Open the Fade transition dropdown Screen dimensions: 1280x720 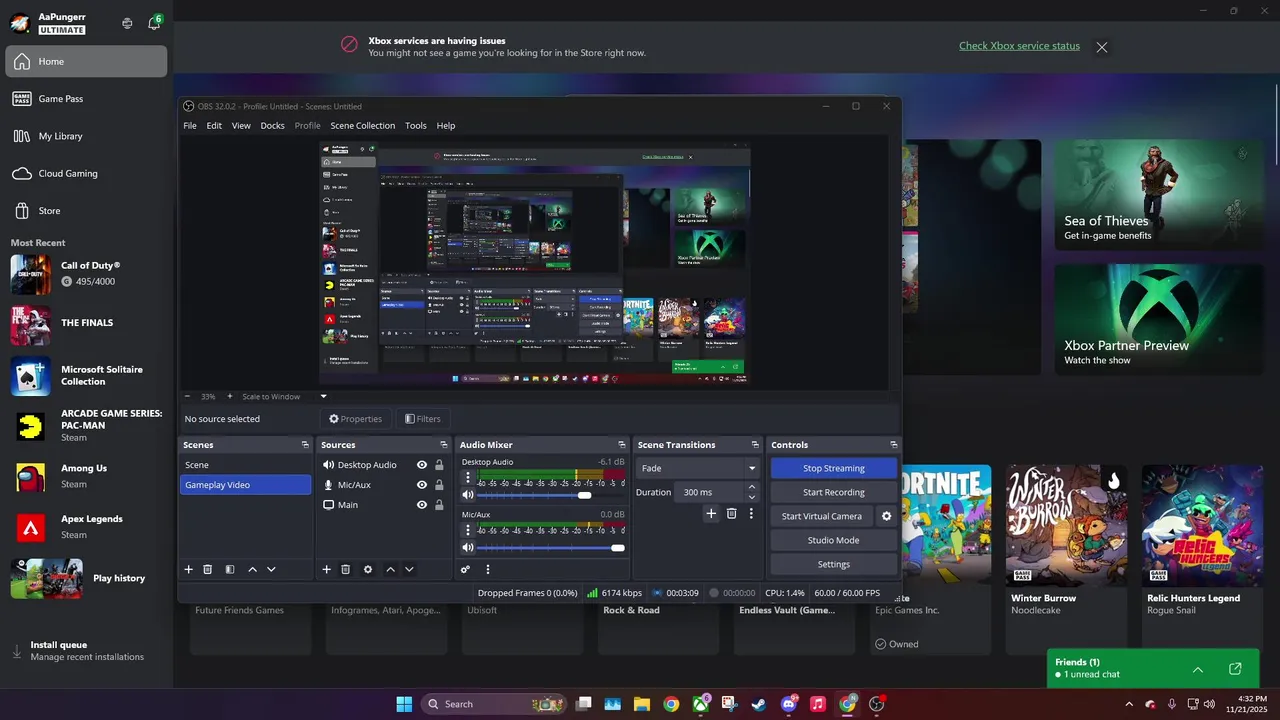click(x=698, y=468)
